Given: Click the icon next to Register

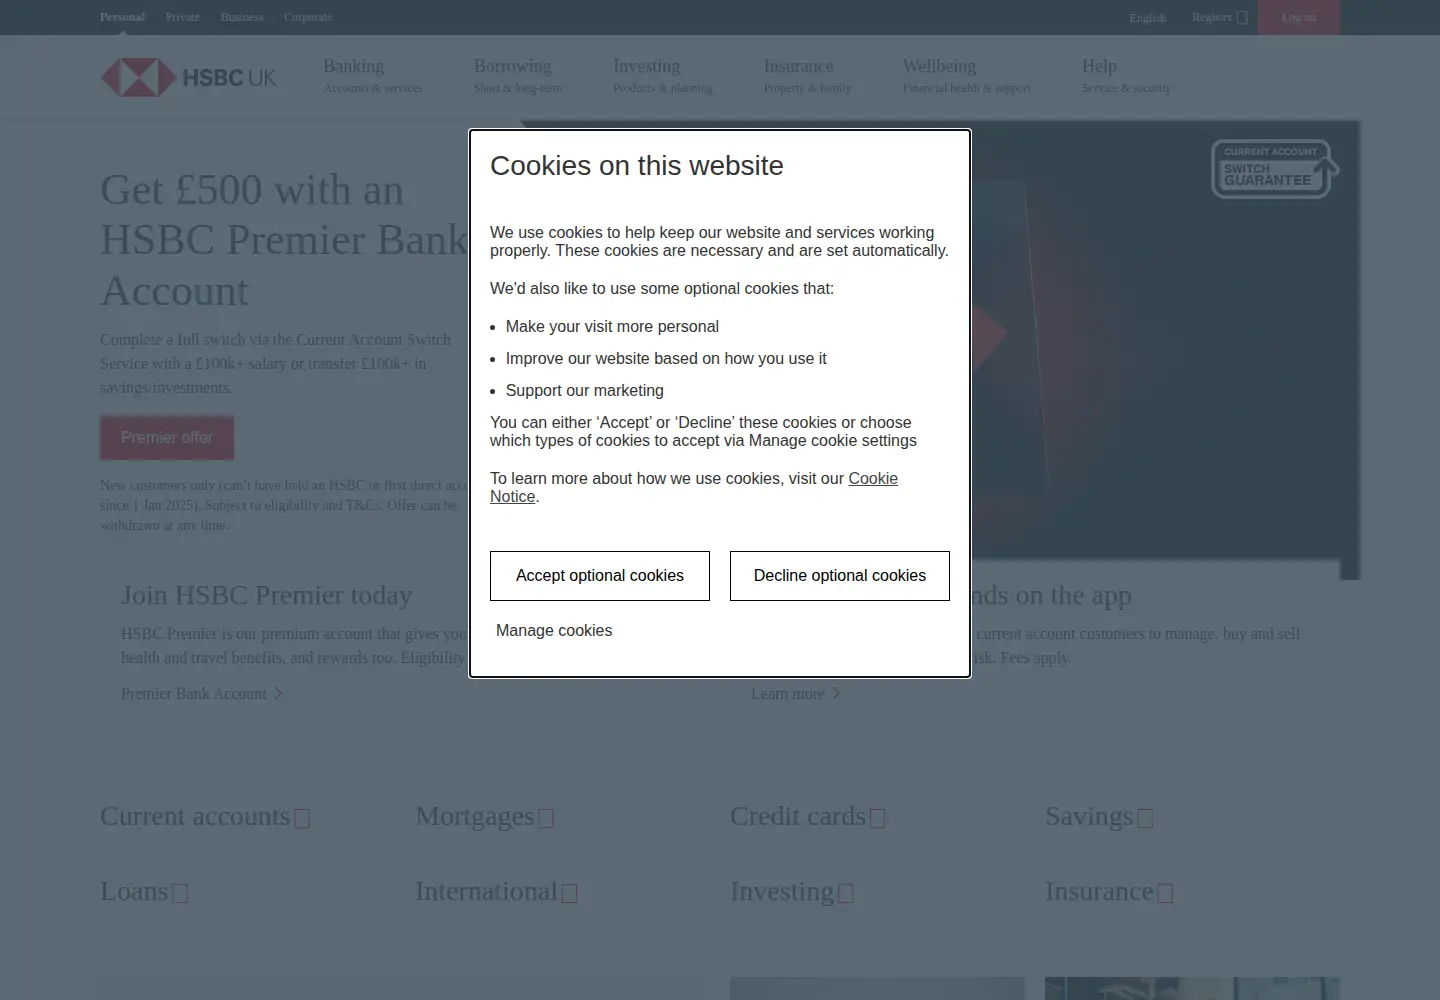Looking at the screenshot, I should pyautogui.click(x=1242, y=18).
